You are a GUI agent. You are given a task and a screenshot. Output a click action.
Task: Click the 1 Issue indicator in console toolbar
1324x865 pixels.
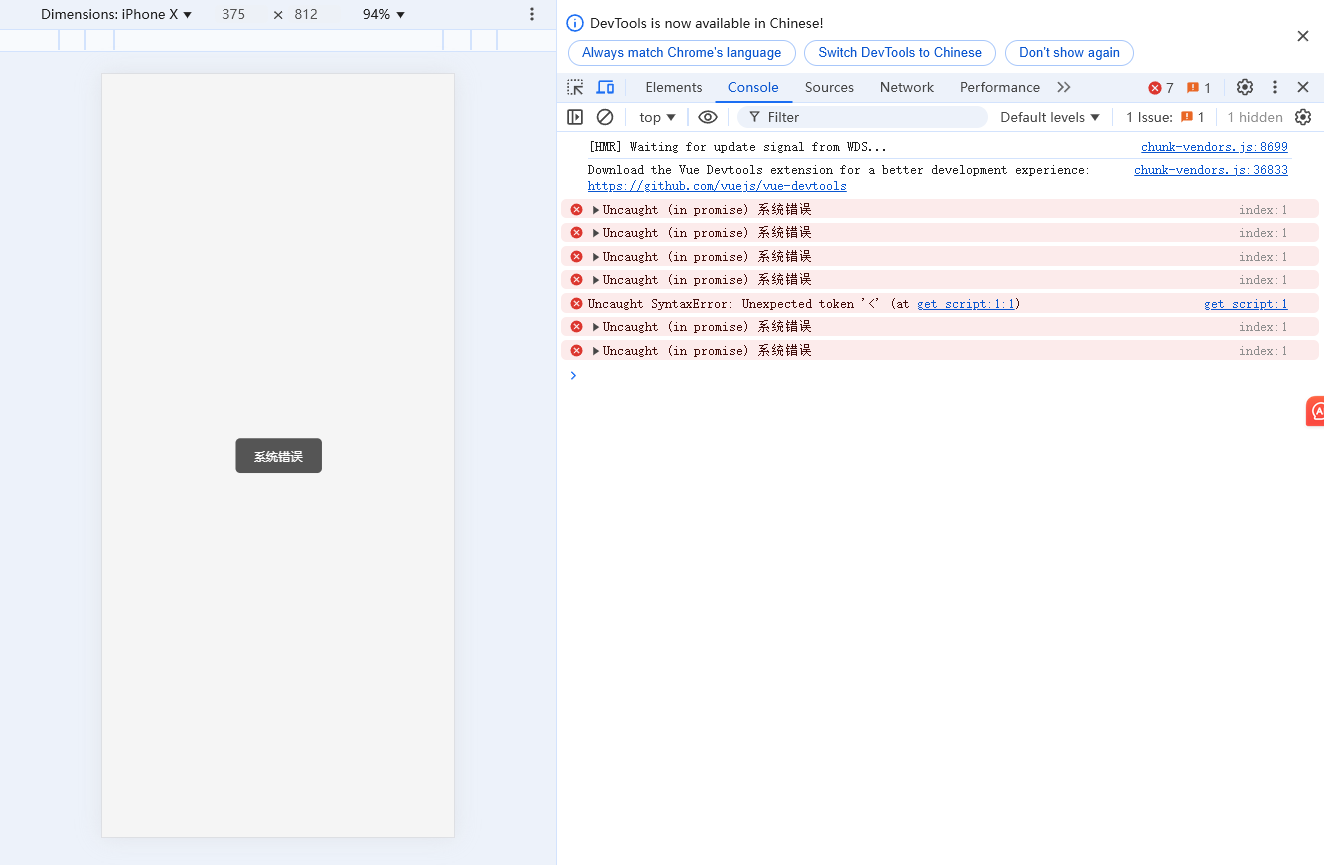(1165, 117)
